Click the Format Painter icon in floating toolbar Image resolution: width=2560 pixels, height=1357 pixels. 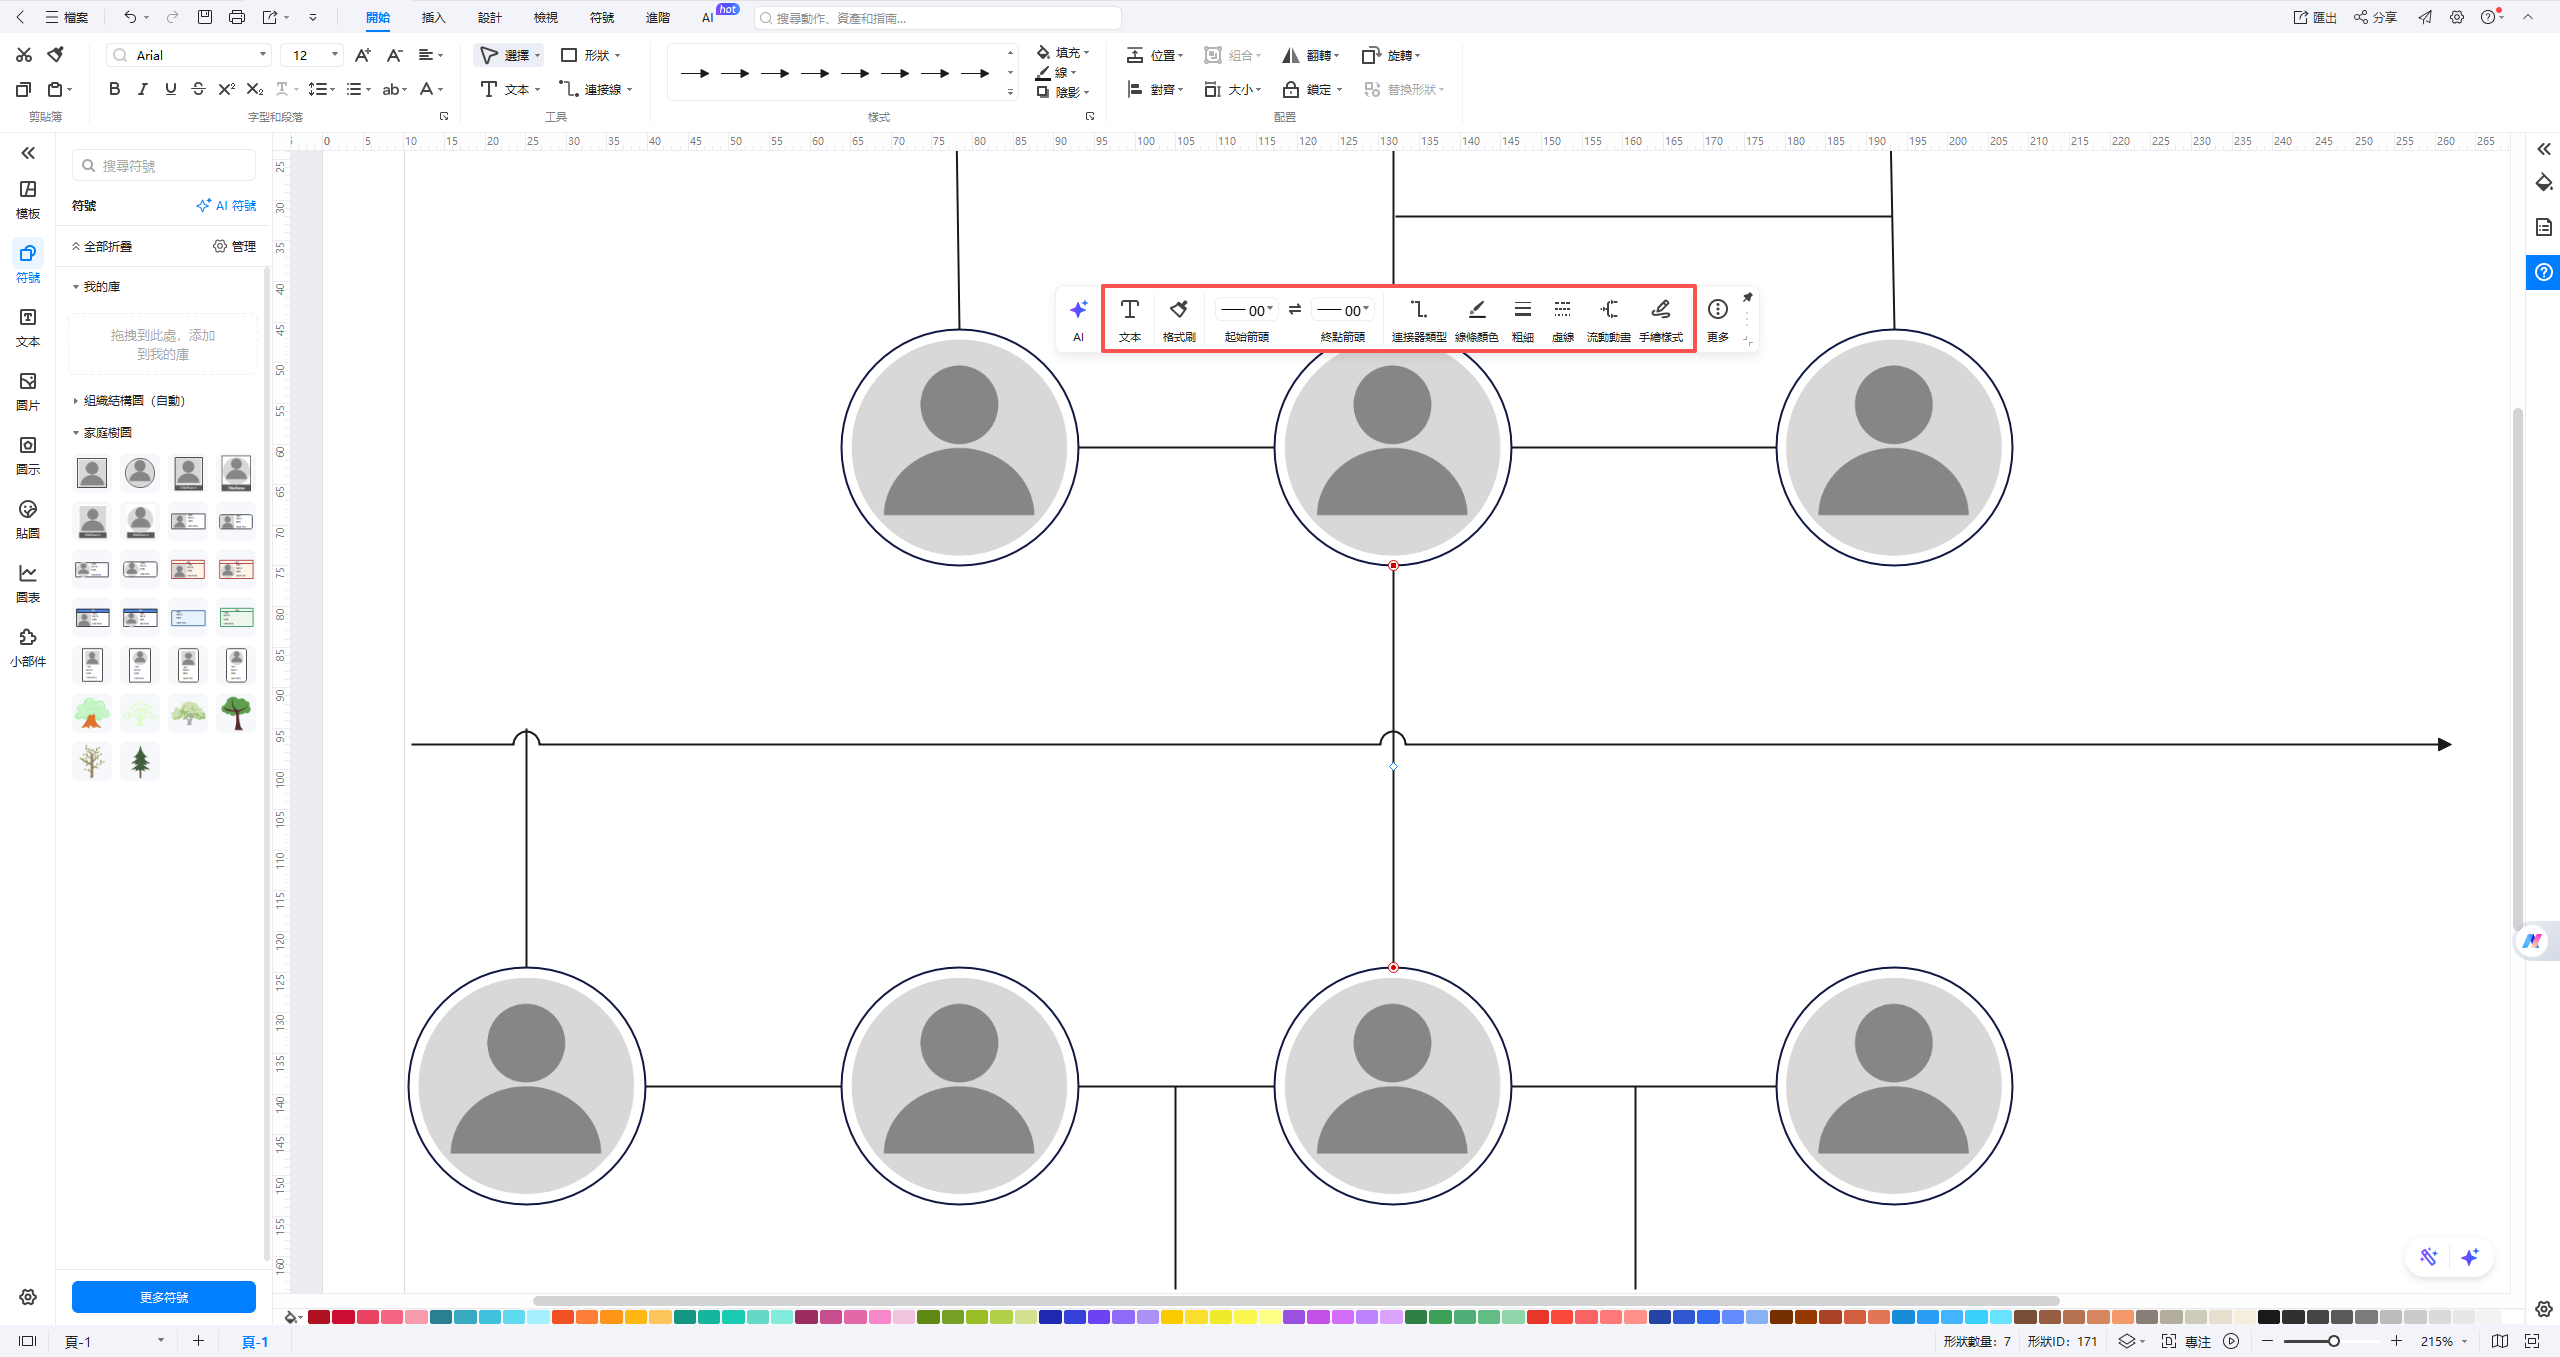(1178, 310)
